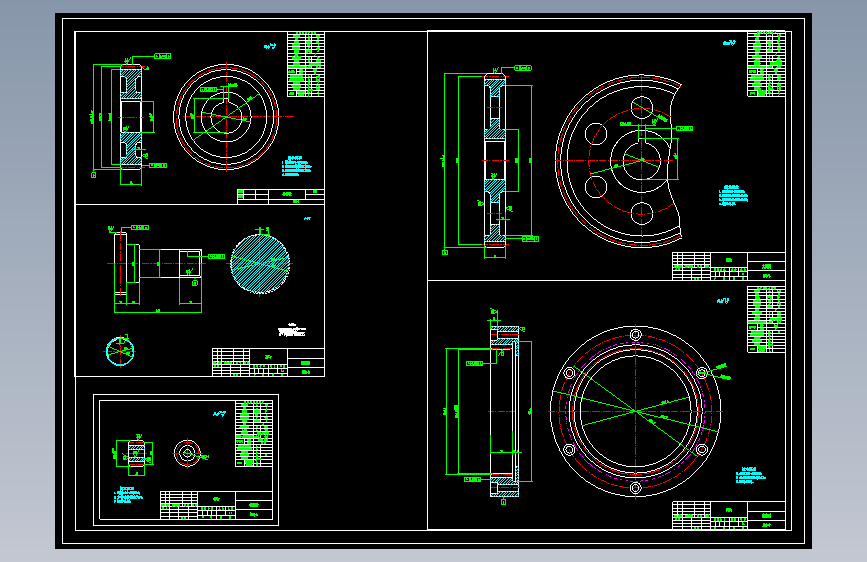Click the cyan technical notes in top-right sheet
The width and height of the screenshot is (867, 562).
point(733,196)
